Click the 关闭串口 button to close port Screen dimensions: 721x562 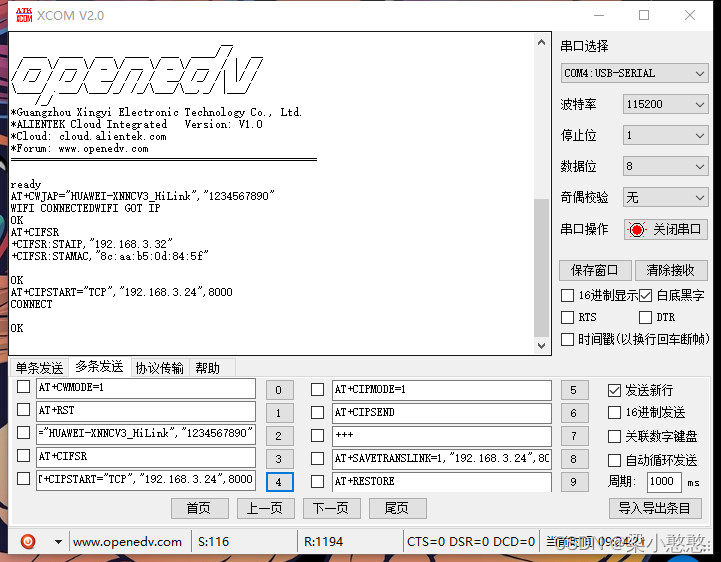[x=666, y=229]
